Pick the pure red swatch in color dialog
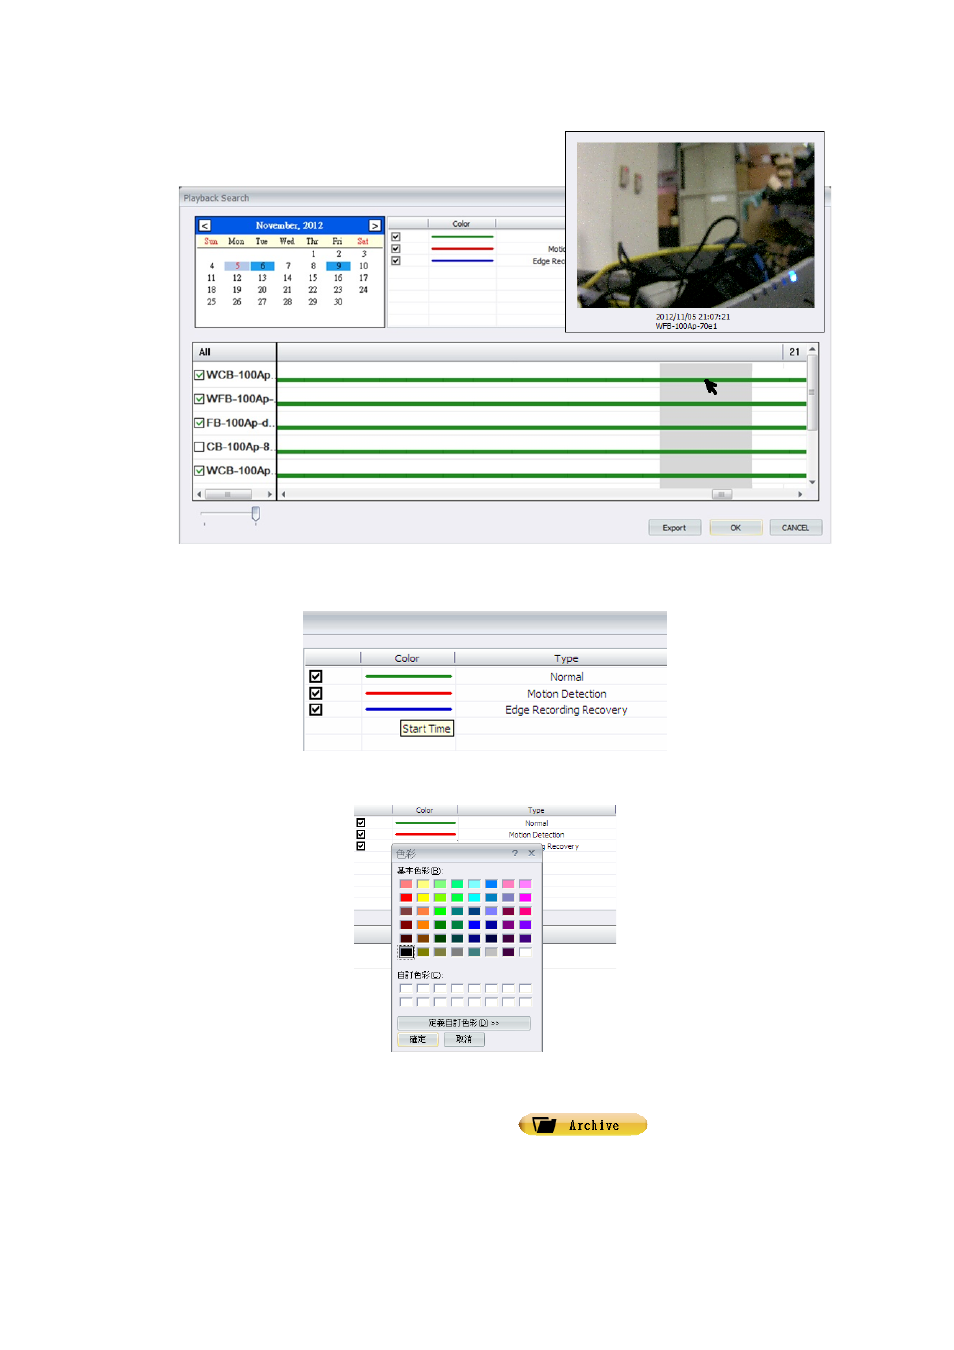The height and width of the screenshot is (1350, 954). click(406, 898)
